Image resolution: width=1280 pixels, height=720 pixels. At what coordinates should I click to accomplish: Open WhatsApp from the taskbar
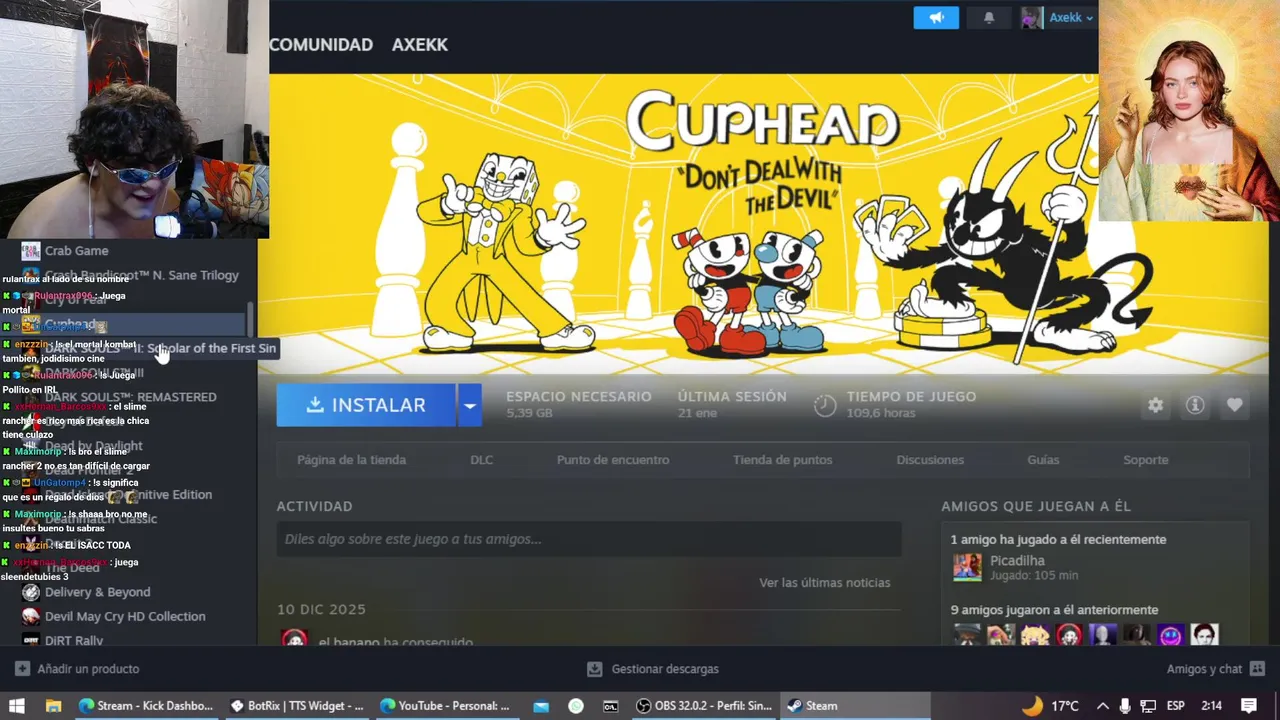576,706
